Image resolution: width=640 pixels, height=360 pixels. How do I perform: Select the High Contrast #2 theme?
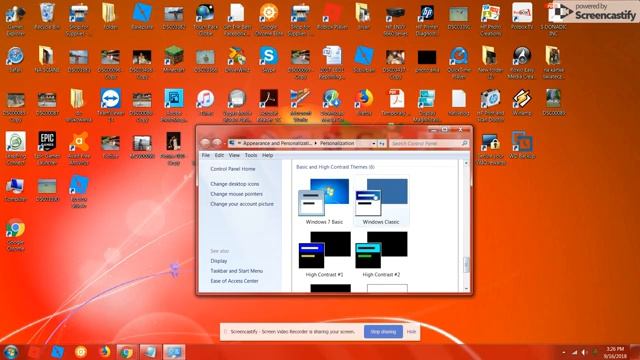tap(381, 254)
